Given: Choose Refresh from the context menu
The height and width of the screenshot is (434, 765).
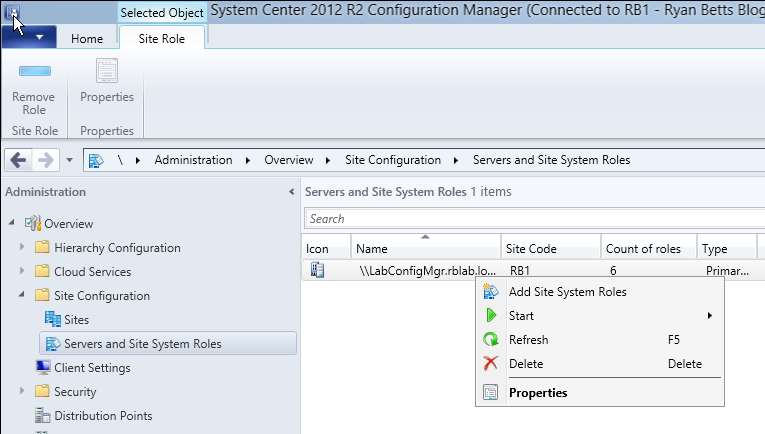Looking at the screenshot, I should coord(600,339).
